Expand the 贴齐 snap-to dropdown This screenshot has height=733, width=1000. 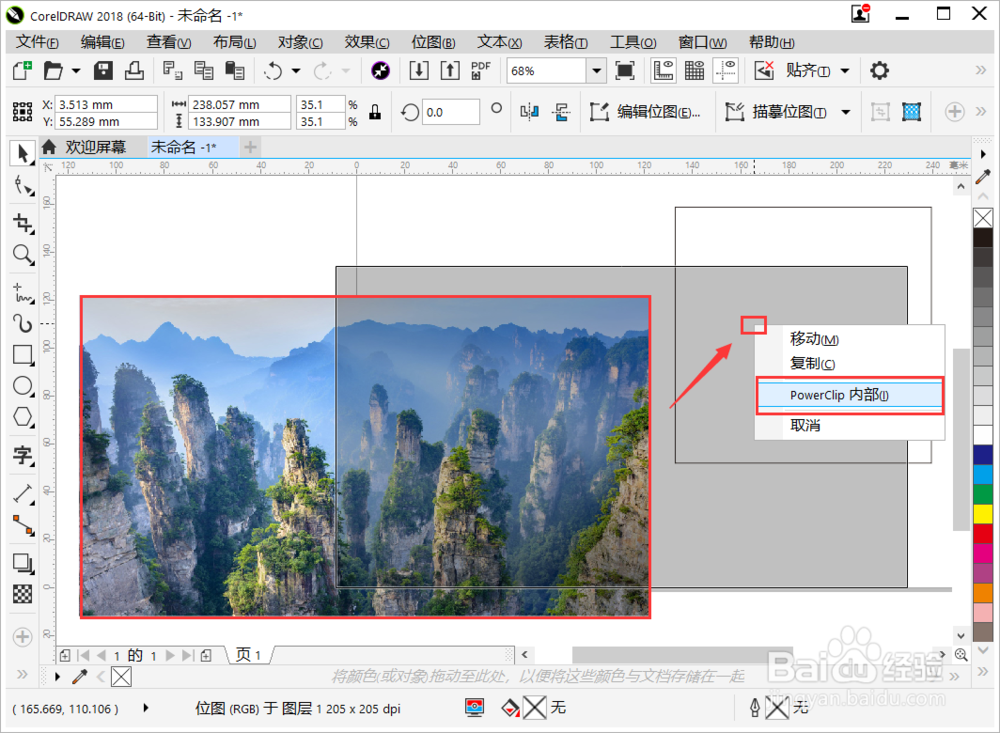tap(845, 70)
